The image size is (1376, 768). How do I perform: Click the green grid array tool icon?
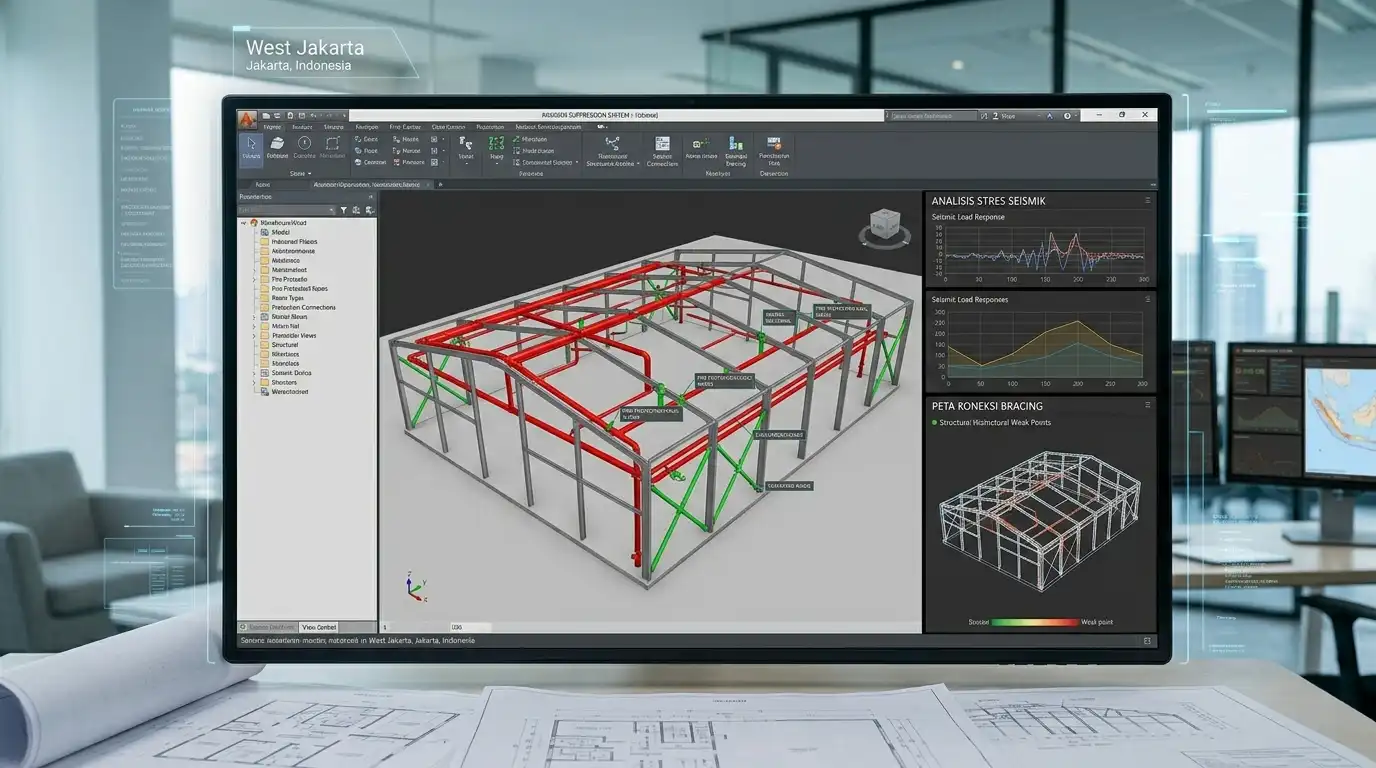[496, 144]
